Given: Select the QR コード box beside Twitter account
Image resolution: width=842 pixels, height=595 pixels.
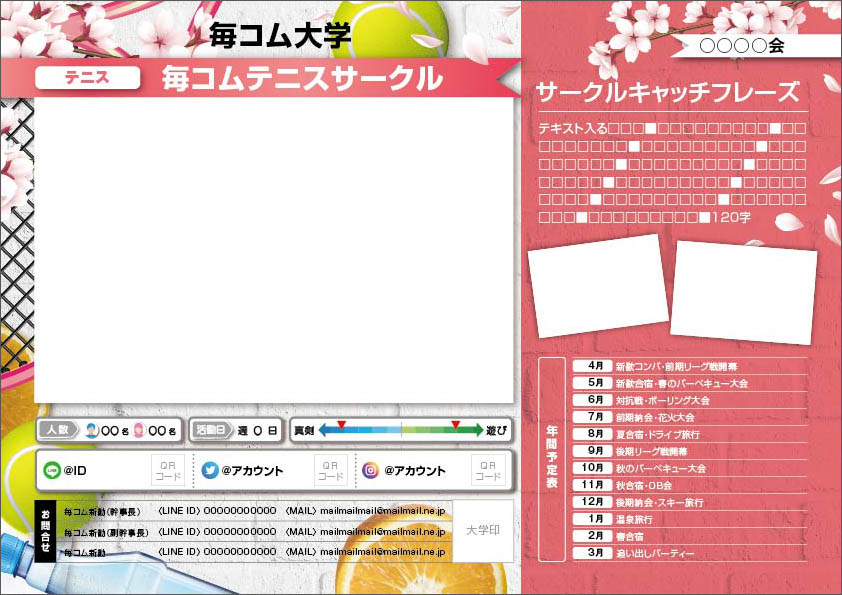Looking at the screenshot, I should pyautogui.click(x=331, y=470).
